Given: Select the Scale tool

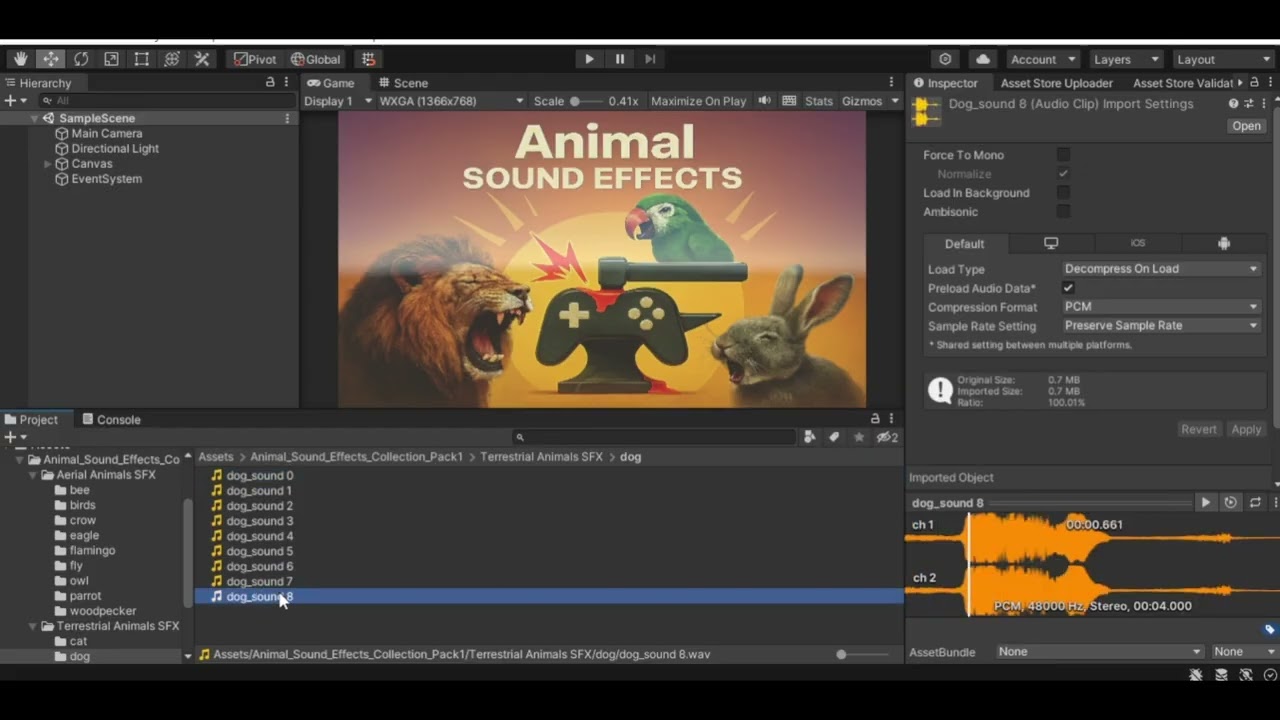Looking at the screenshot, I should point(111,59).
